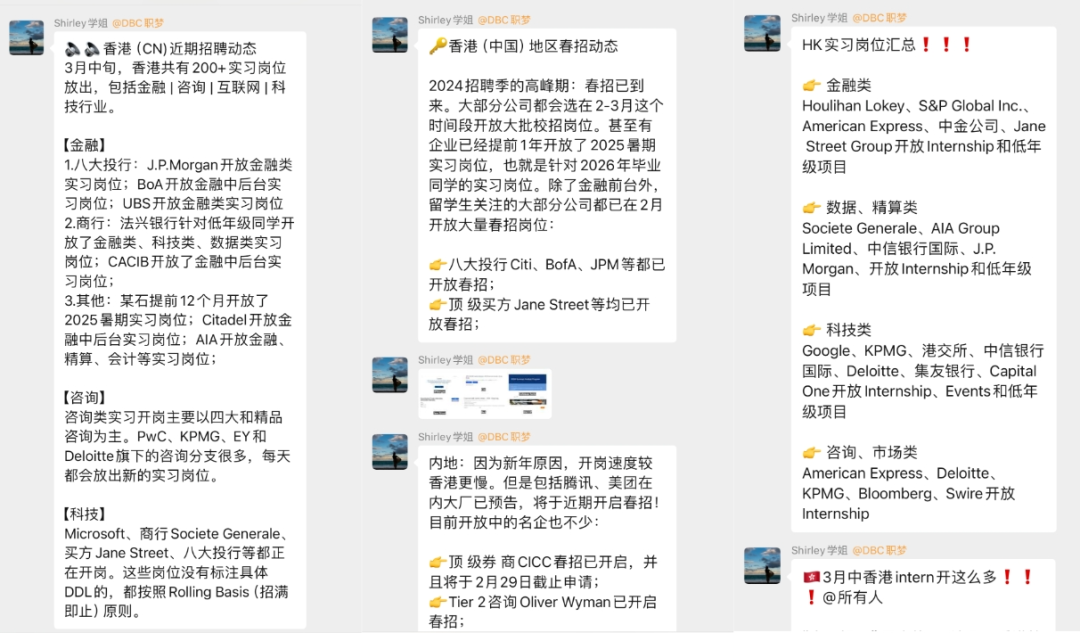This screenshot has width=1080, height=633.
Task: Select the 香港 (中国) 地区春招动态 message bubble
Action: [547, 185]
